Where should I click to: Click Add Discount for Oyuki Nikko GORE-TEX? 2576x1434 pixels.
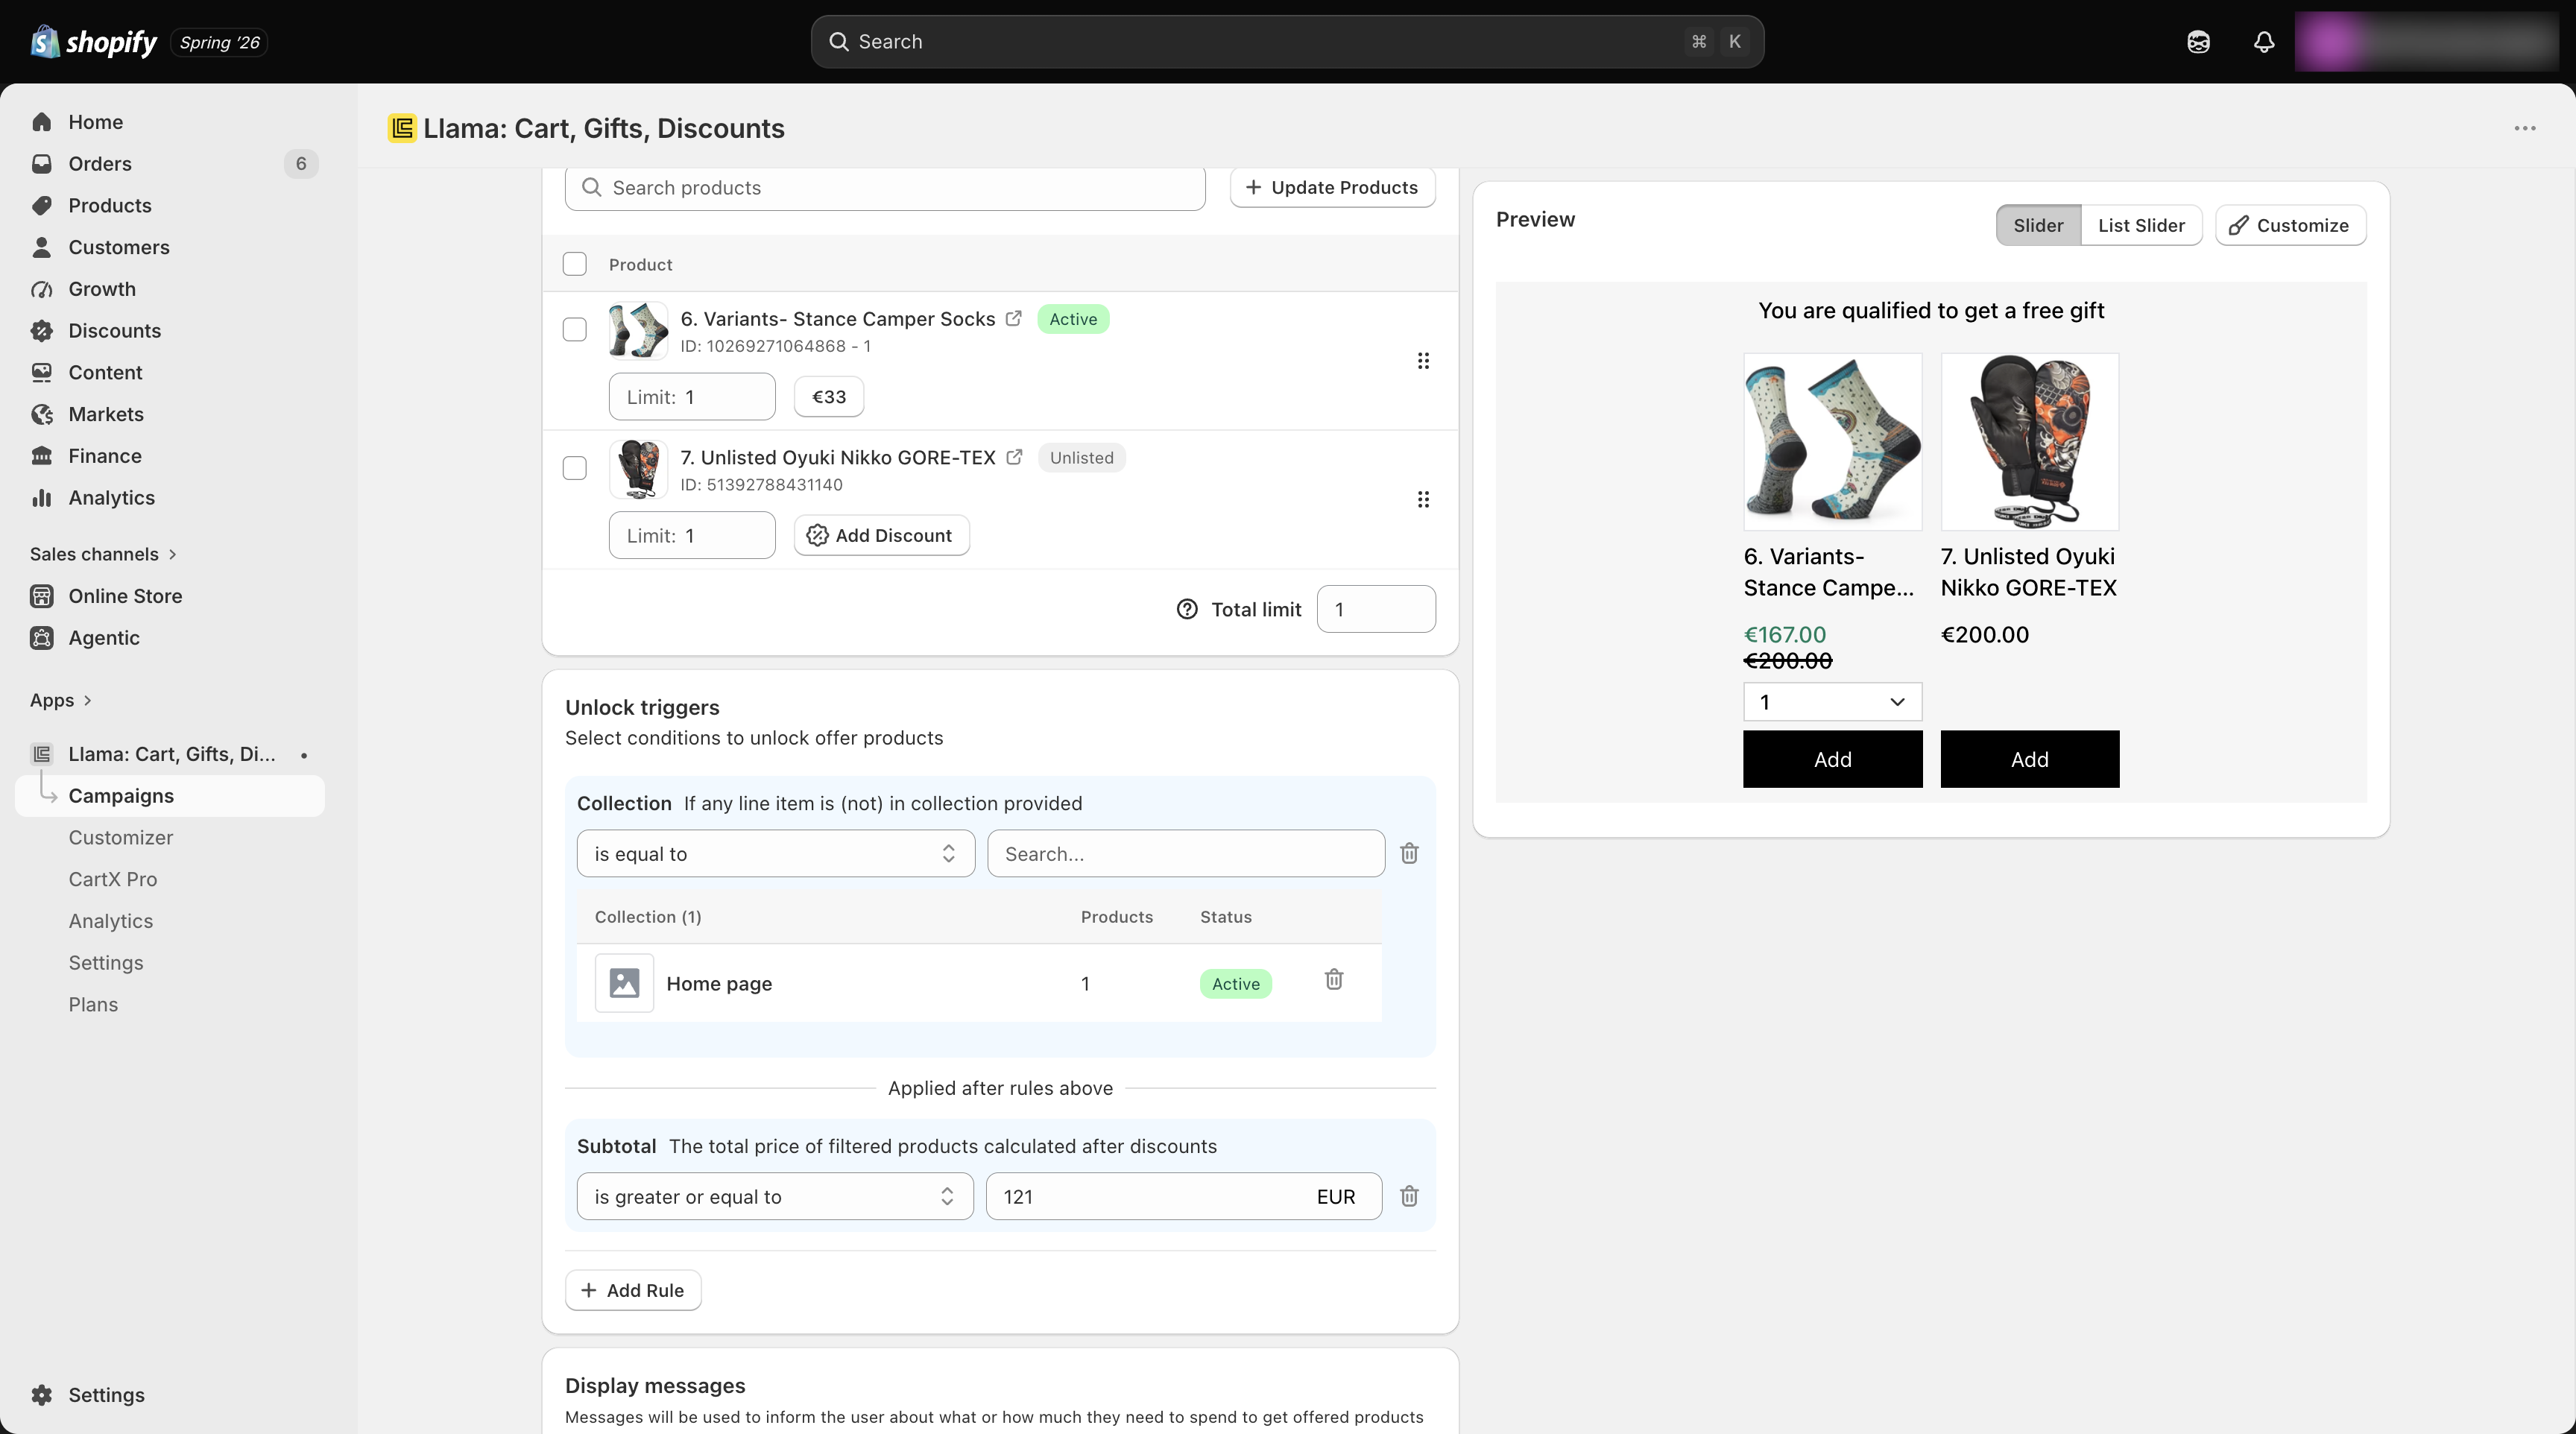pos(881,535)
